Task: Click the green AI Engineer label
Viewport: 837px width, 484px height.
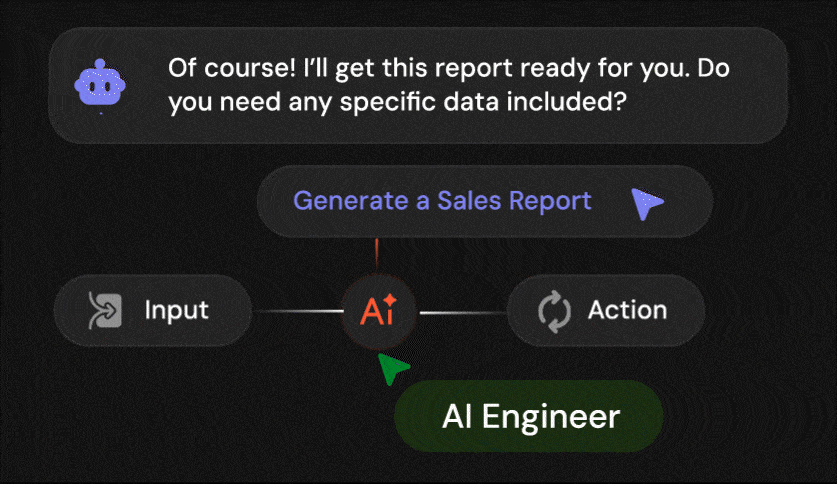Action: point(530,417)
